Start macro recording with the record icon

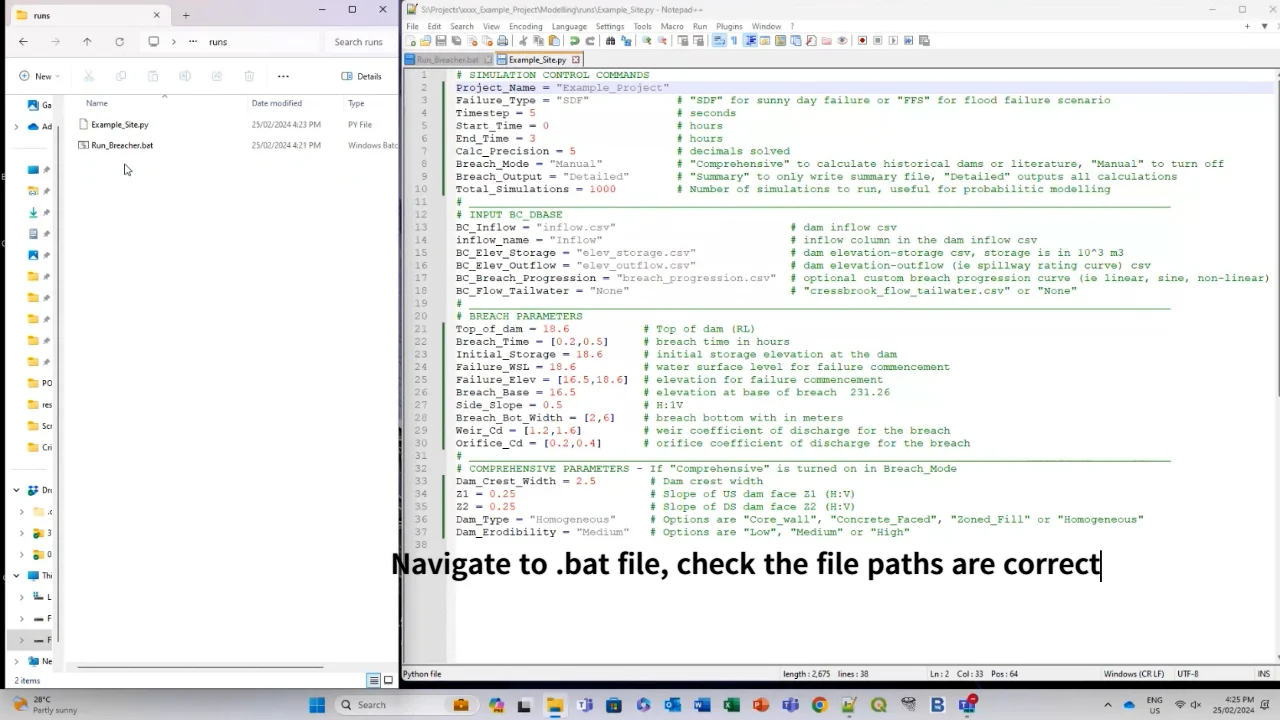coord(862,41)
